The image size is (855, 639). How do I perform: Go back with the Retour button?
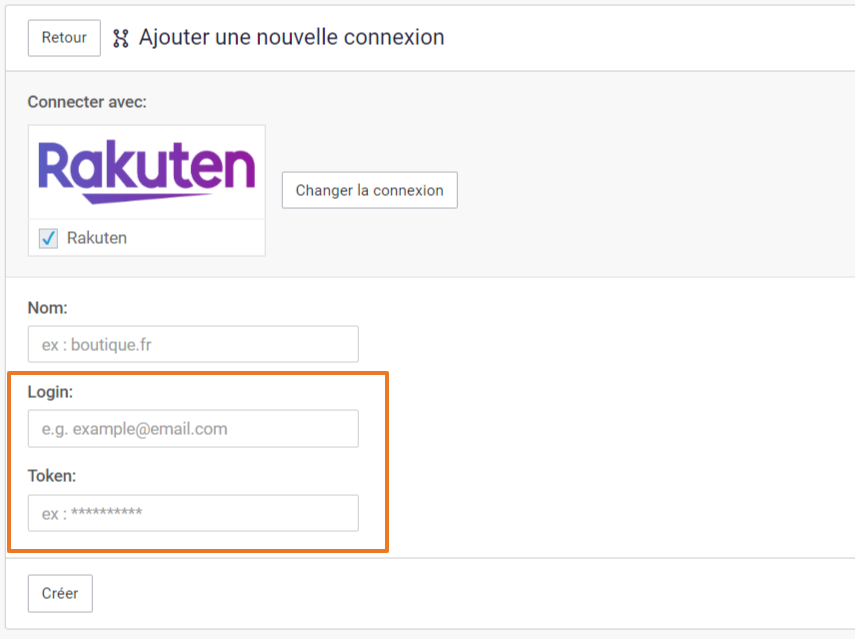(x=64, y=38)
